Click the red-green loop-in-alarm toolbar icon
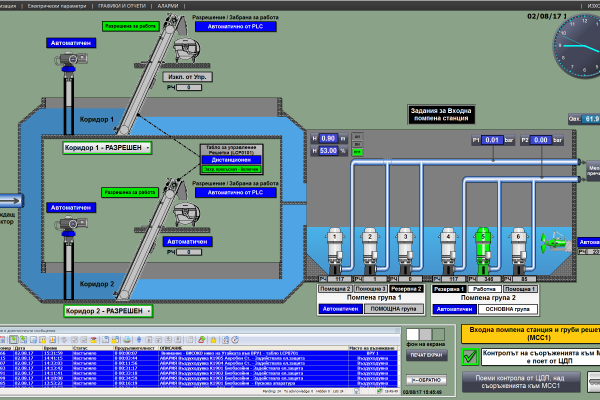 click(201, 340)
